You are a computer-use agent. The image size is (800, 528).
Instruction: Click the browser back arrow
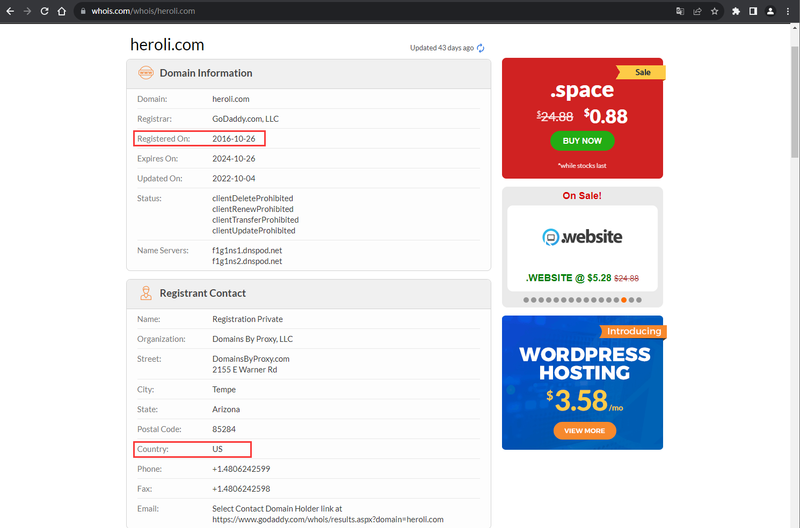[x=10, y=11]
